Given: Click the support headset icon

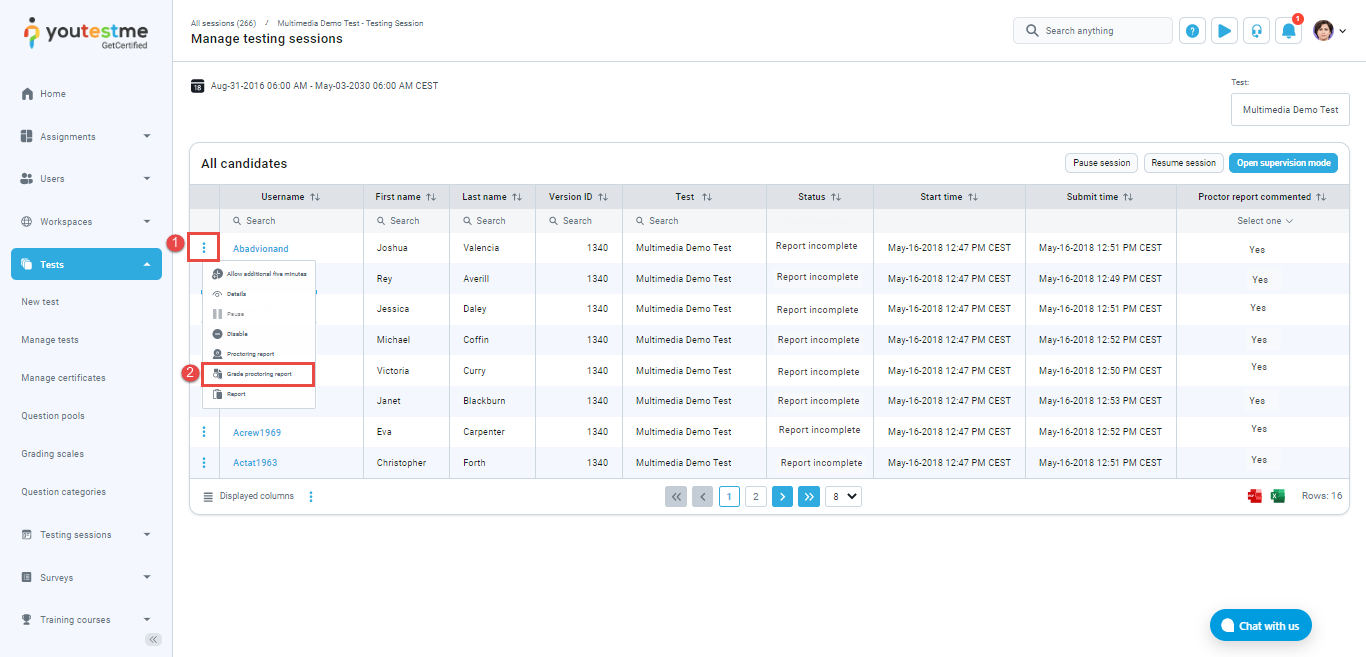Looking at the screenshot, I should pos(1256,31).
